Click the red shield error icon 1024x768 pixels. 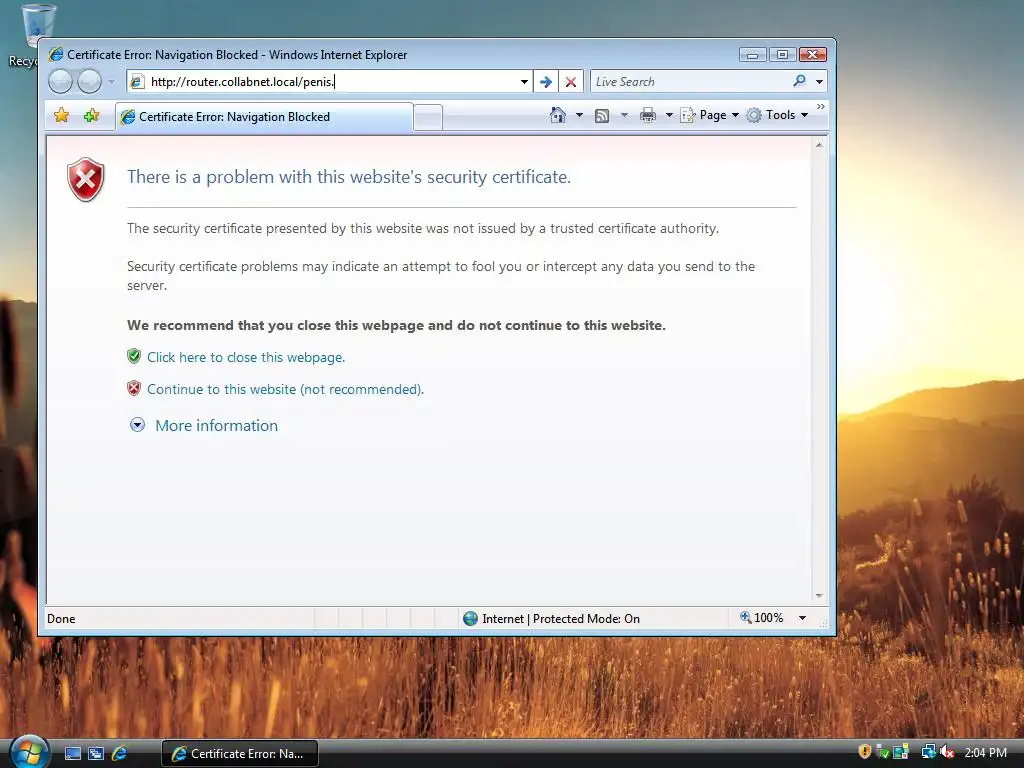[x=86, y=179]
